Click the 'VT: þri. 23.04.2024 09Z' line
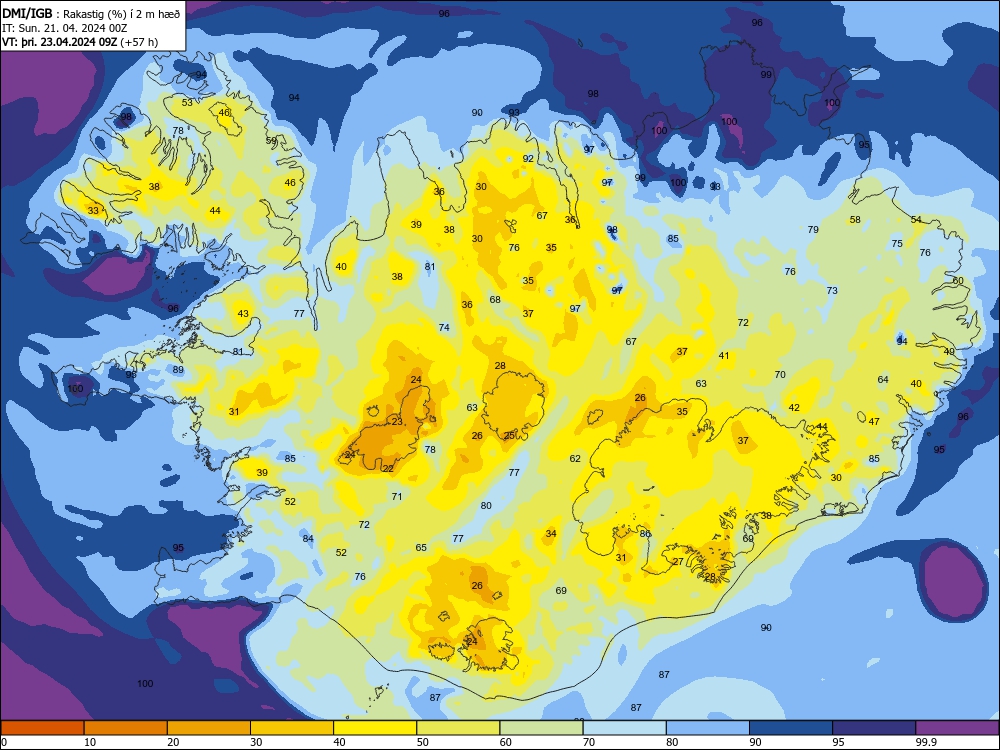1000x750 pixels. tap(80, 42)
